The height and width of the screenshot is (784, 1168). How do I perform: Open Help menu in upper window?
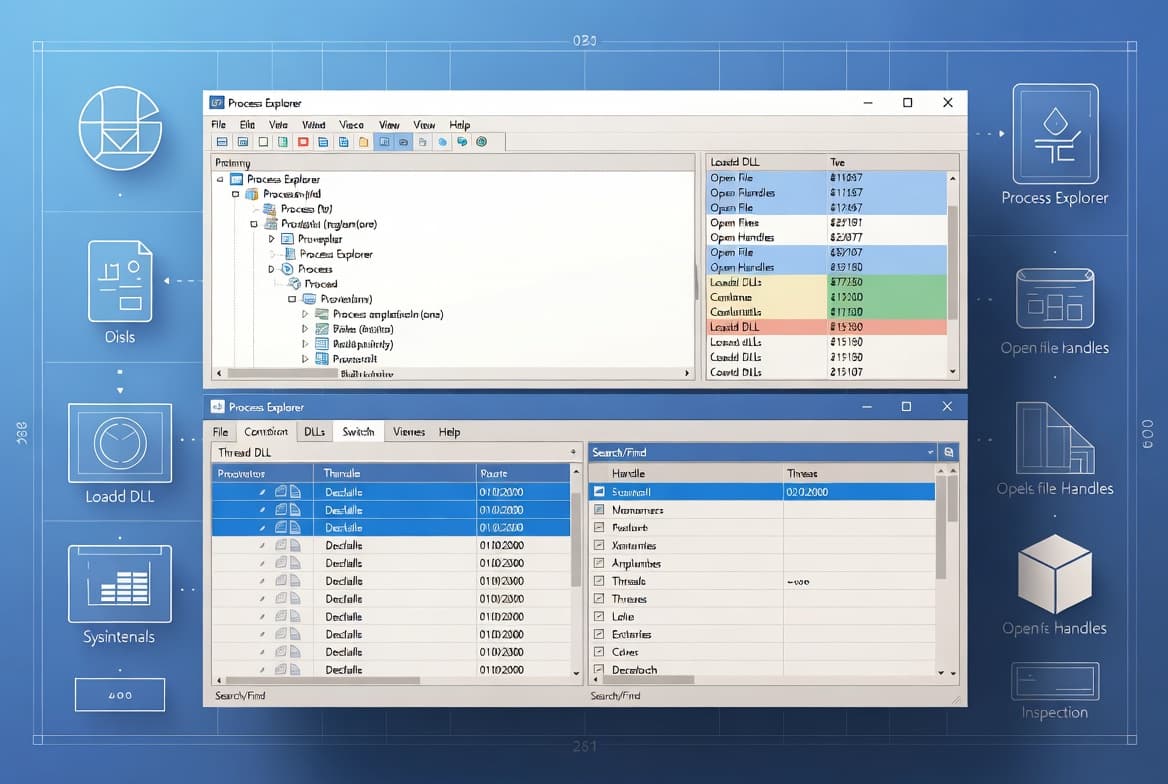[x=460, y=124]
